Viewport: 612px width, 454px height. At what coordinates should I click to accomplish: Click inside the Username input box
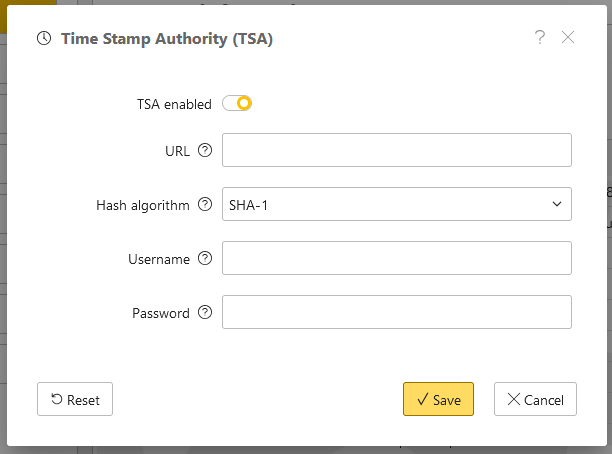click(396, 258)
